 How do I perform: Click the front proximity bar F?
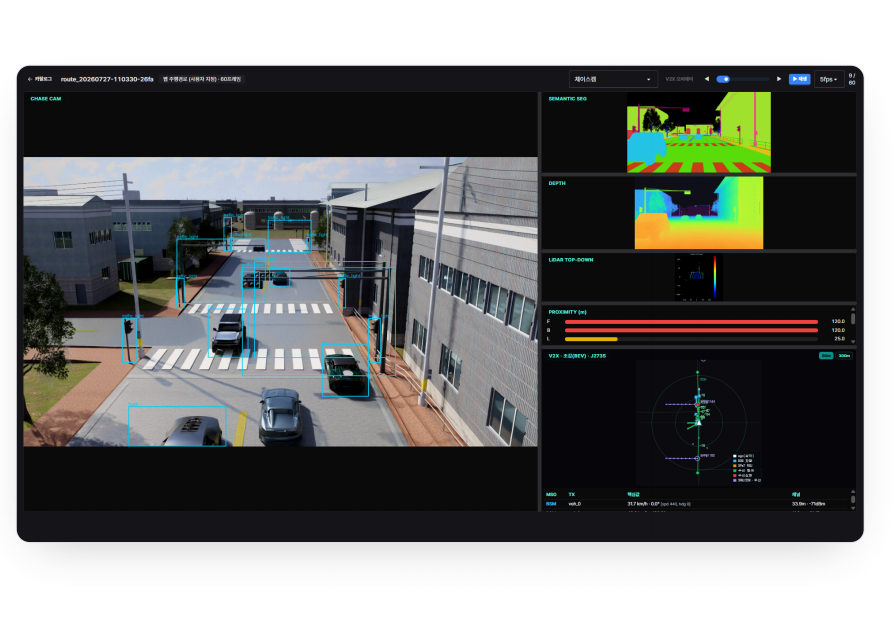pyautogui.click(x=691, y=322)
